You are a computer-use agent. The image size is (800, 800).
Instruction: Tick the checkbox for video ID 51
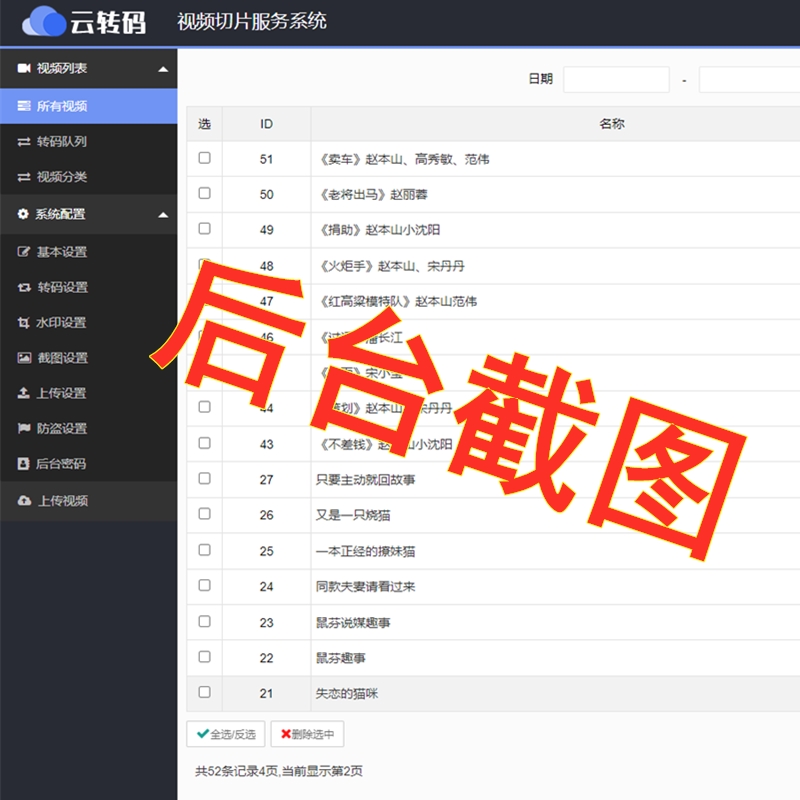tap(204, 158)
